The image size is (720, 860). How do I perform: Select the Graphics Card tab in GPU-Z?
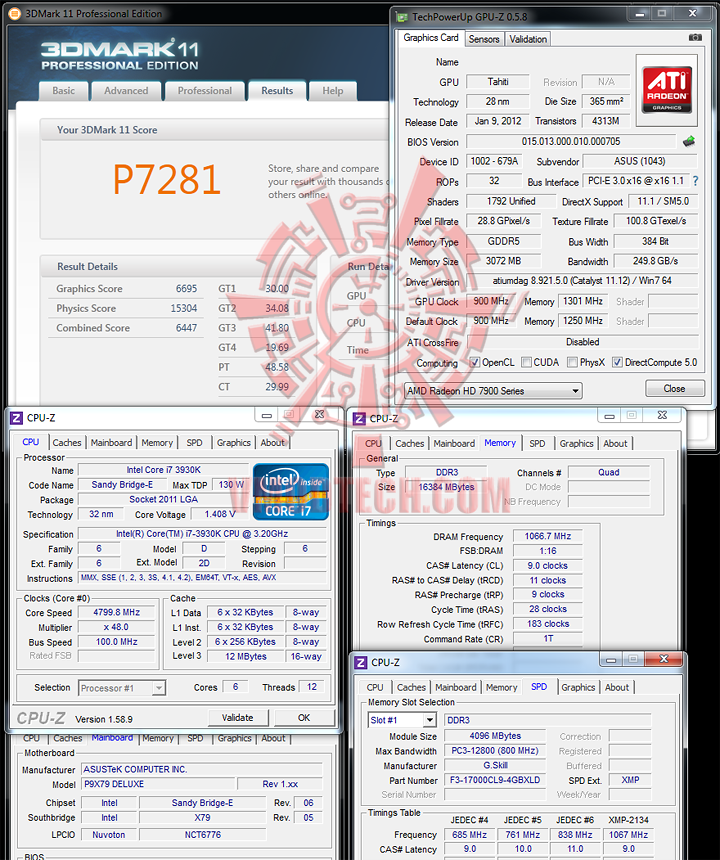pos(431,38)
